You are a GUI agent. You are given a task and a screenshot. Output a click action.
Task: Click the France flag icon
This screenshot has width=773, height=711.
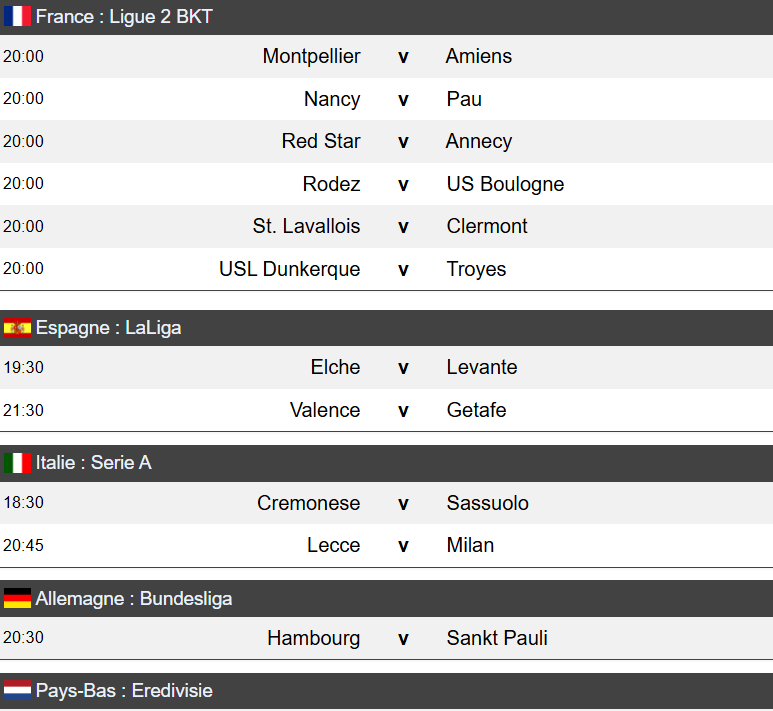(x=17, y=17)
